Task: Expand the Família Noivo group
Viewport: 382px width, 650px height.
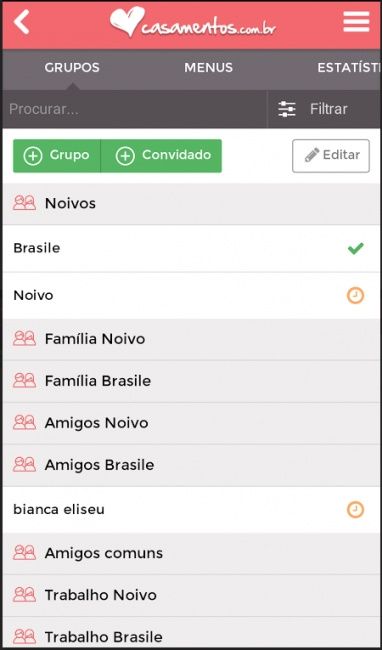Action: [191, 339]
